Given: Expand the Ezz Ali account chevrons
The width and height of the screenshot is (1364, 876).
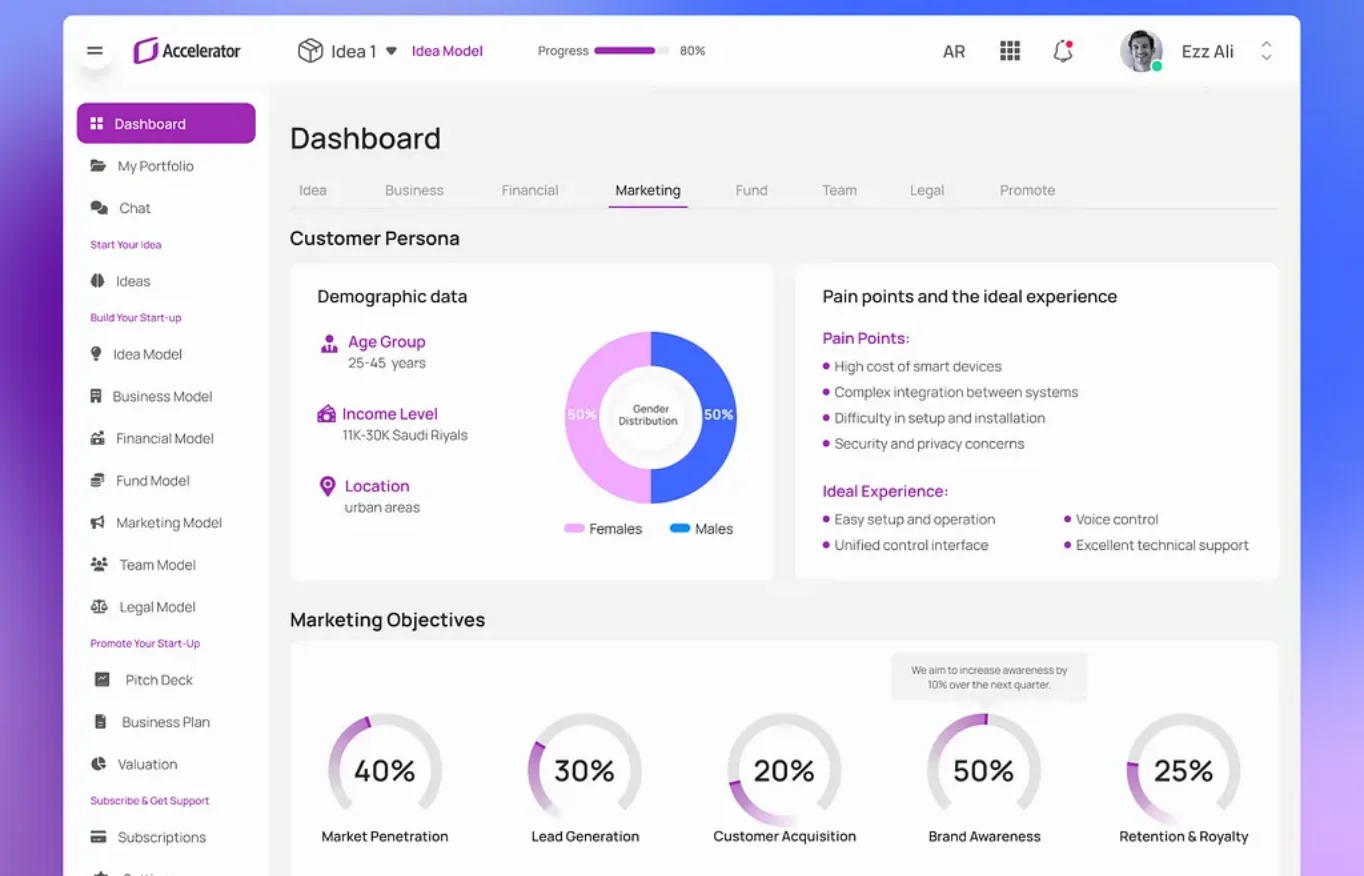Looking at the screenshot, I should point(1266,51).
